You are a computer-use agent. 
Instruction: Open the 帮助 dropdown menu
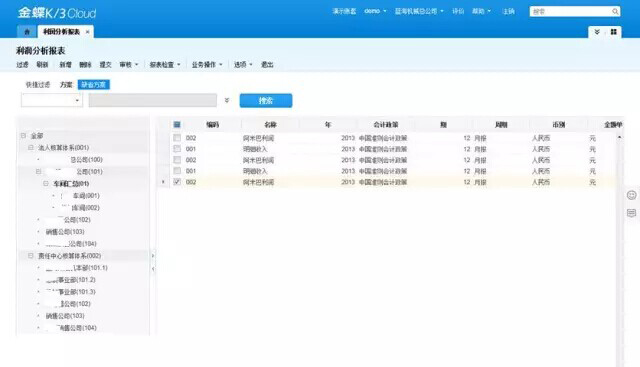[482, 11]
